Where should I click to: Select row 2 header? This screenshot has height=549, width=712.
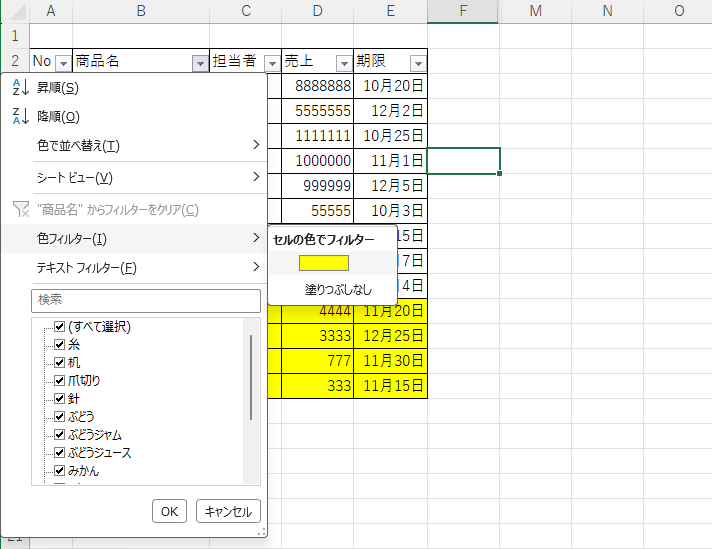[15, 60]
